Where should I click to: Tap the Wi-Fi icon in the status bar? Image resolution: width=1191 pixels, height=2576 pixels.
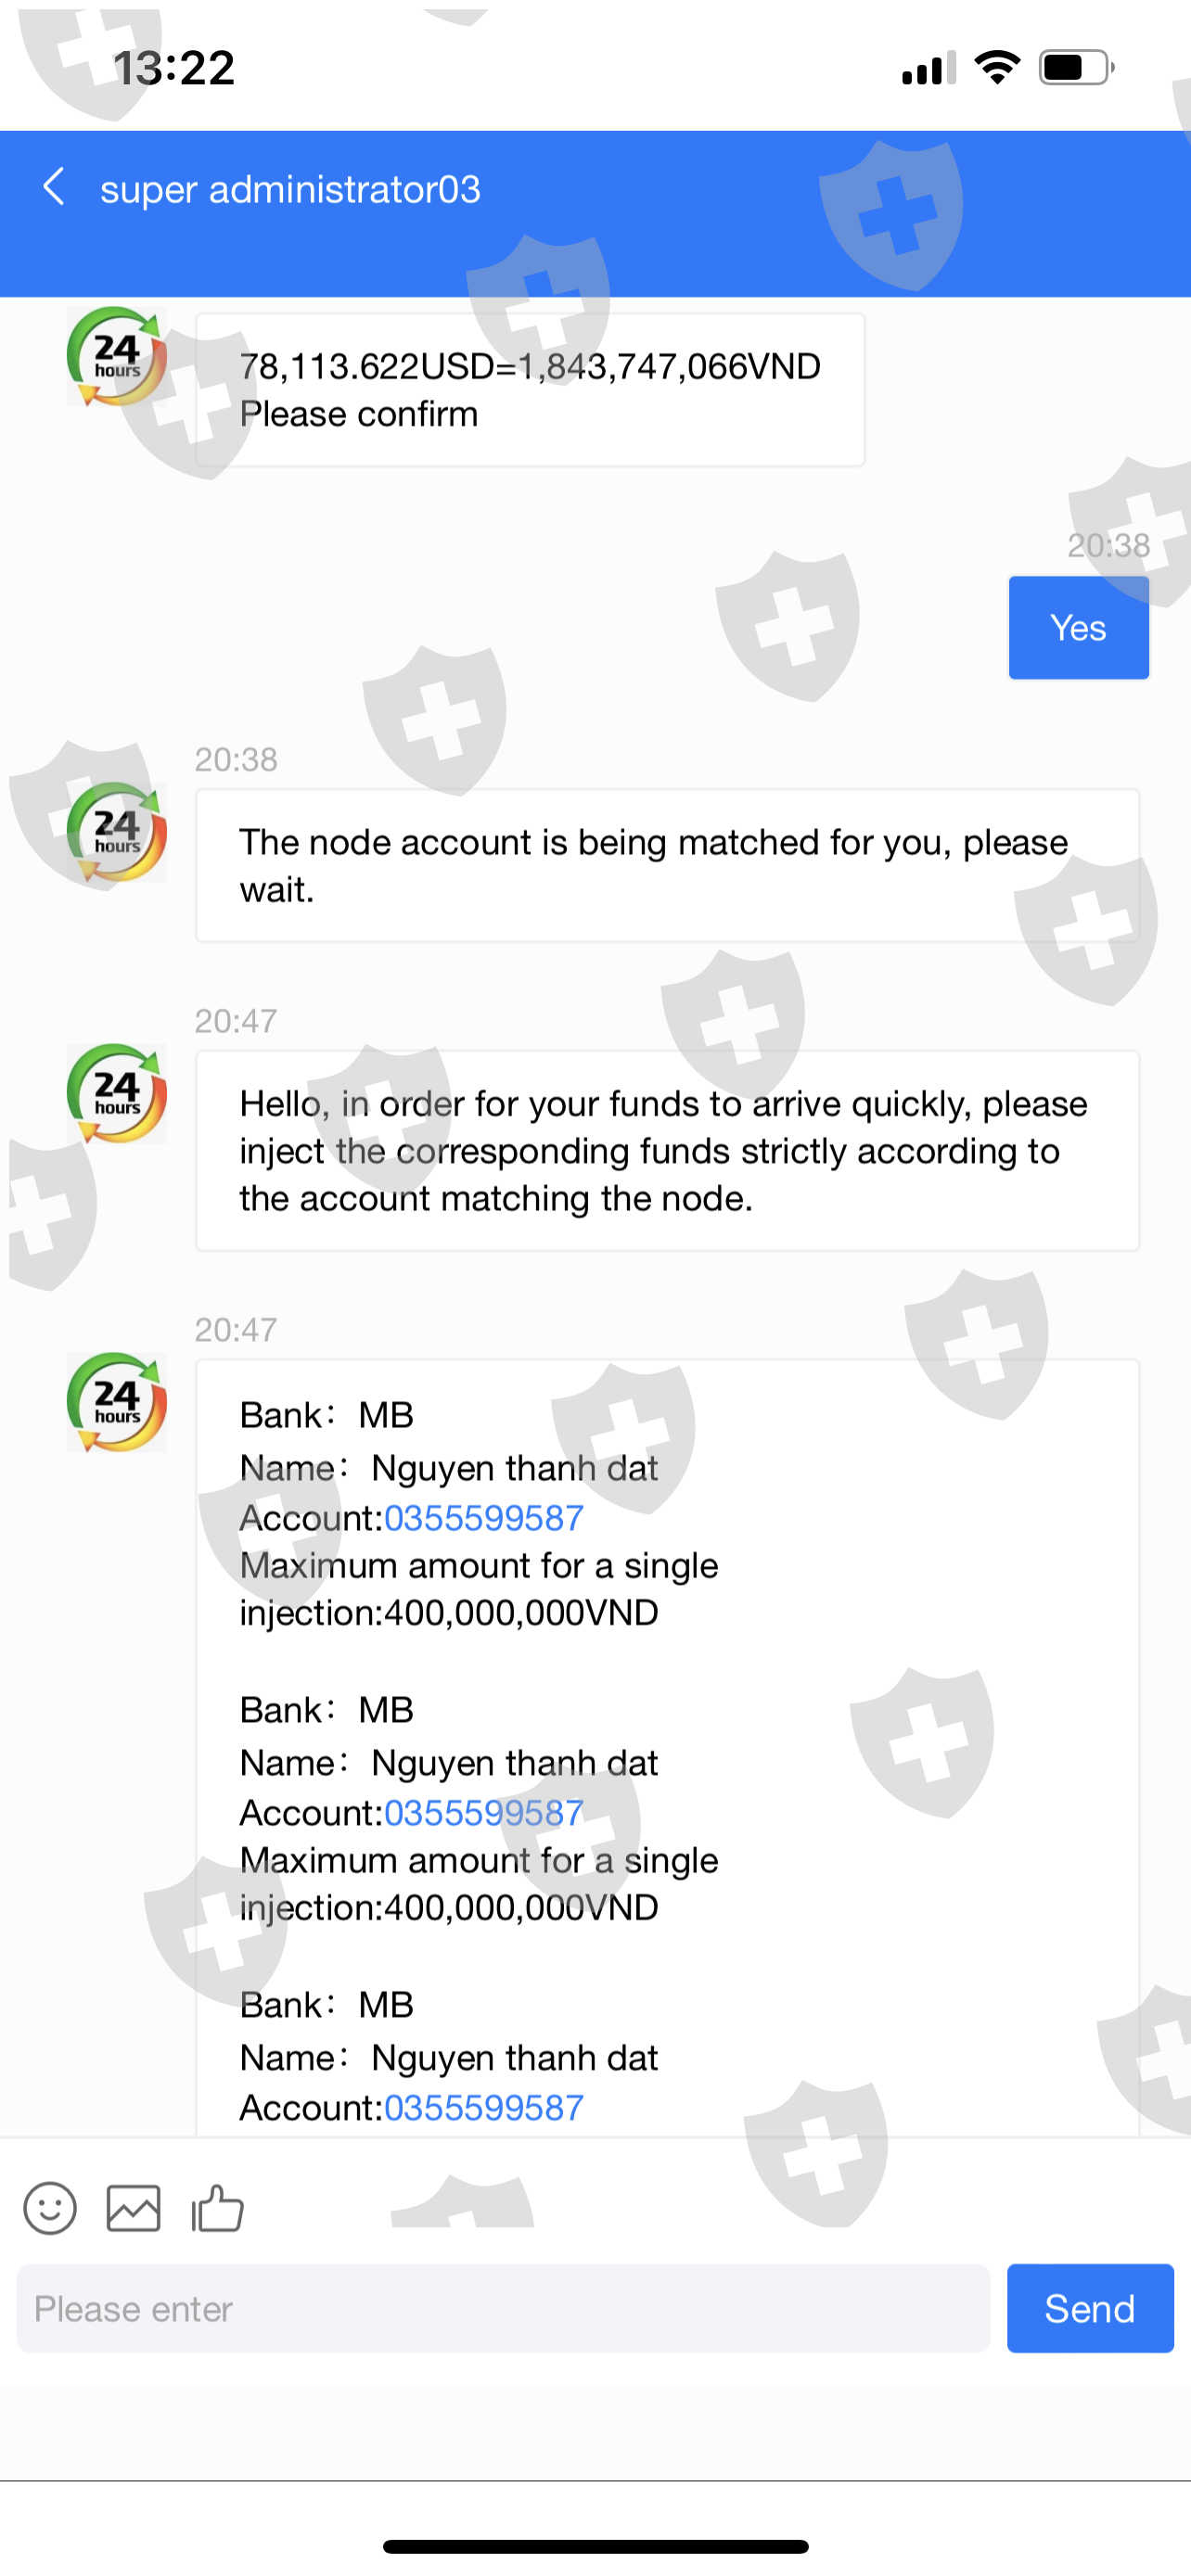(997, 68)
